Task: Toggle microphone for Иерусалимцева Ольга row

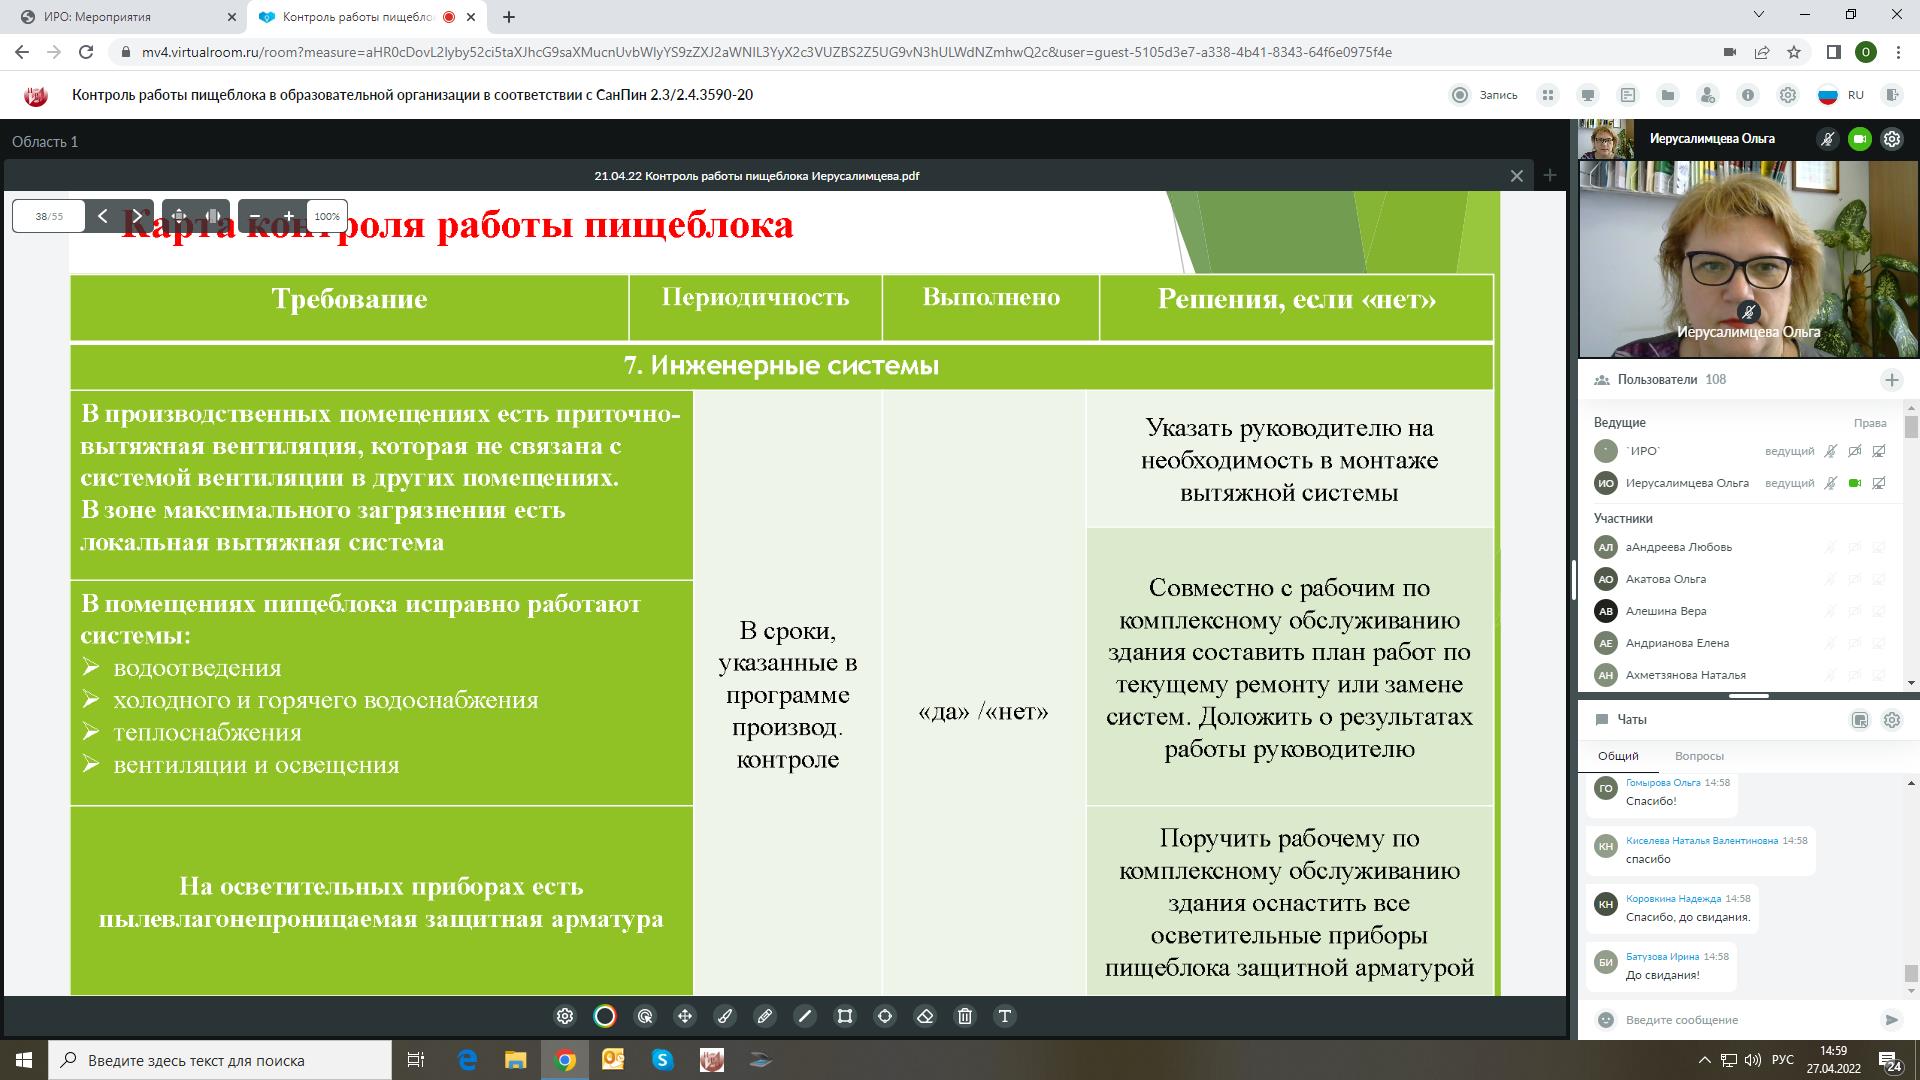Action: pos(1831,483)
